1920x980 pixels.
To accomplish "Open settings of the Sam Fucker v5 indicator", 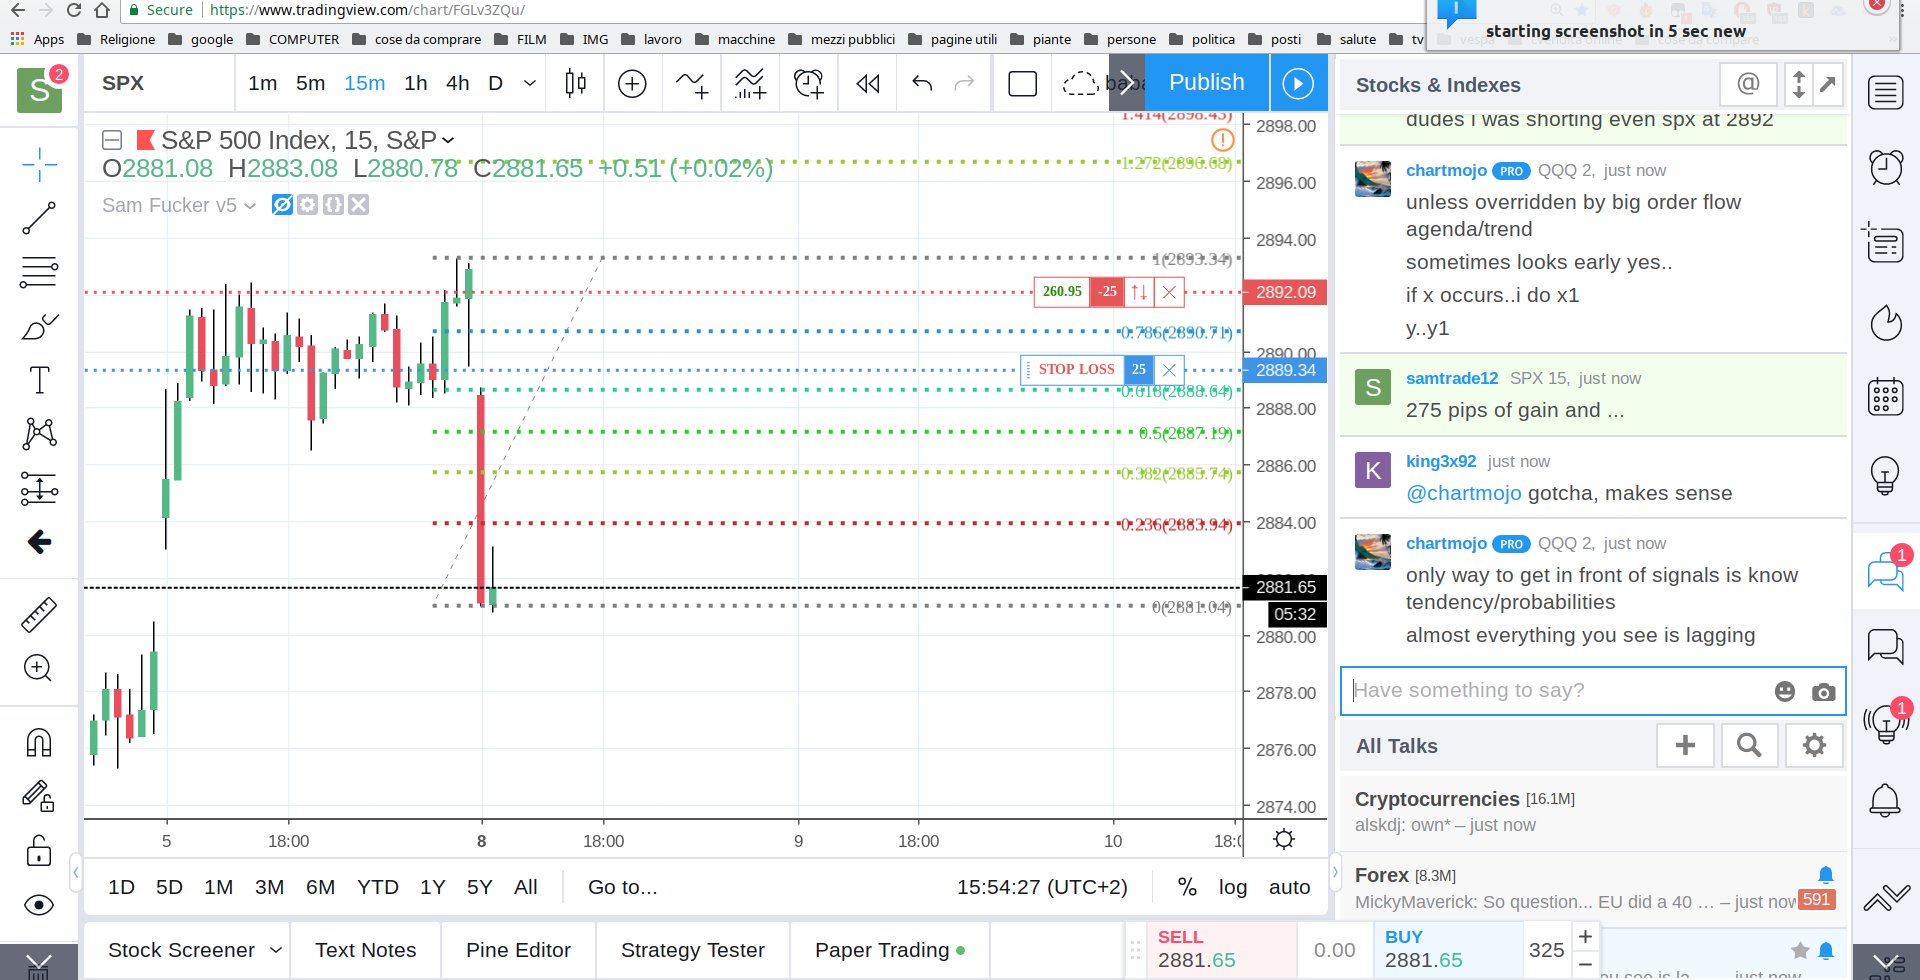I will click(307, 205).
